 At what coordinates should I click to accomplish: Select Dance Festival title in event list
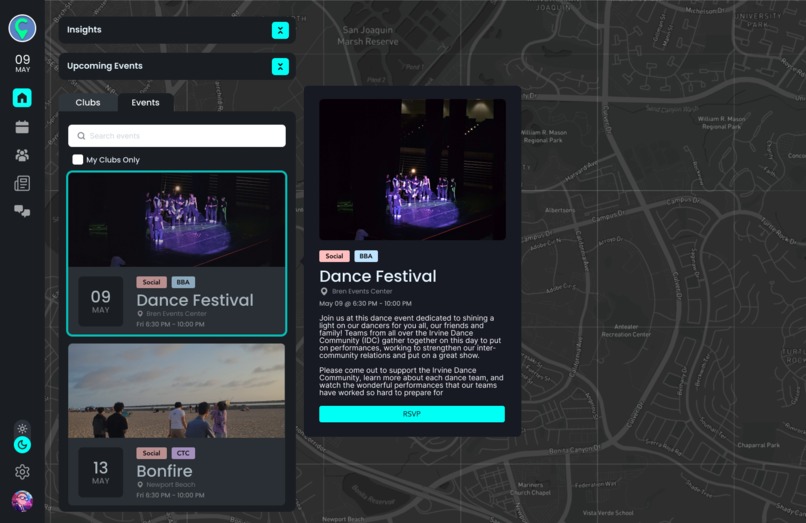click(x=195, y=300)
